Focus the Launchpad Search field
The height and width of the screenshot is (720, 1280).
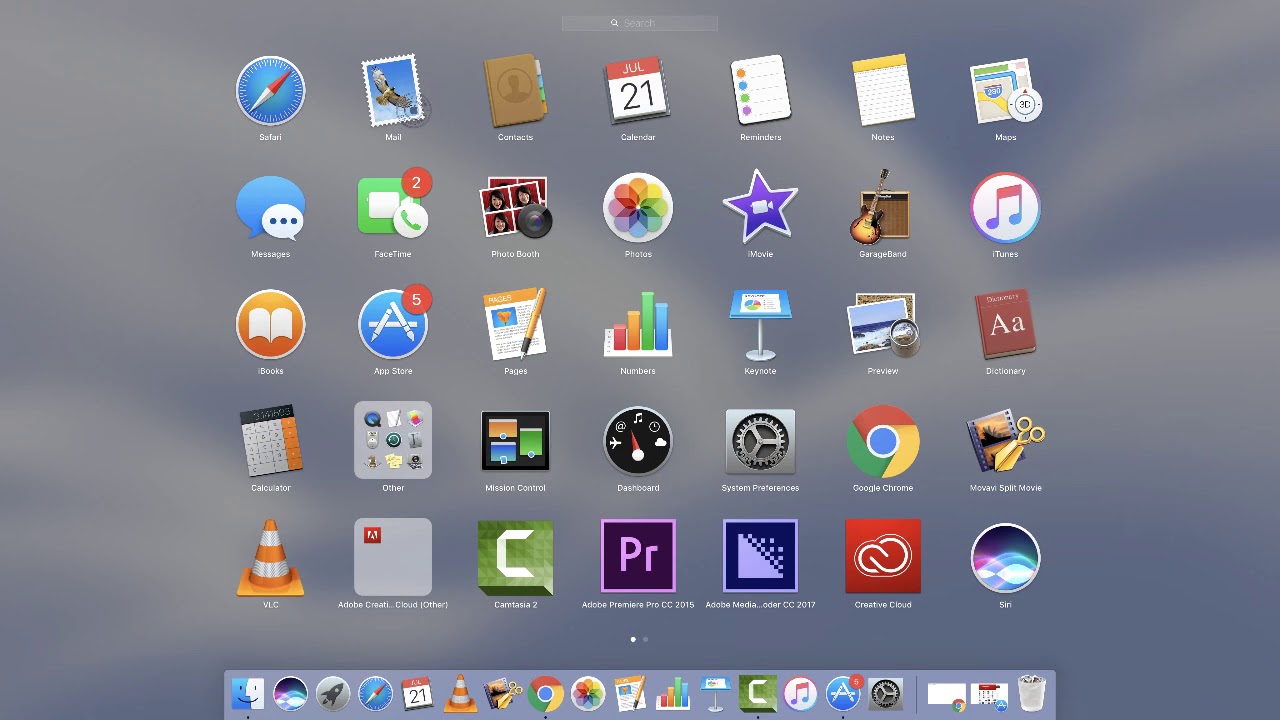[x=640, y=23]
